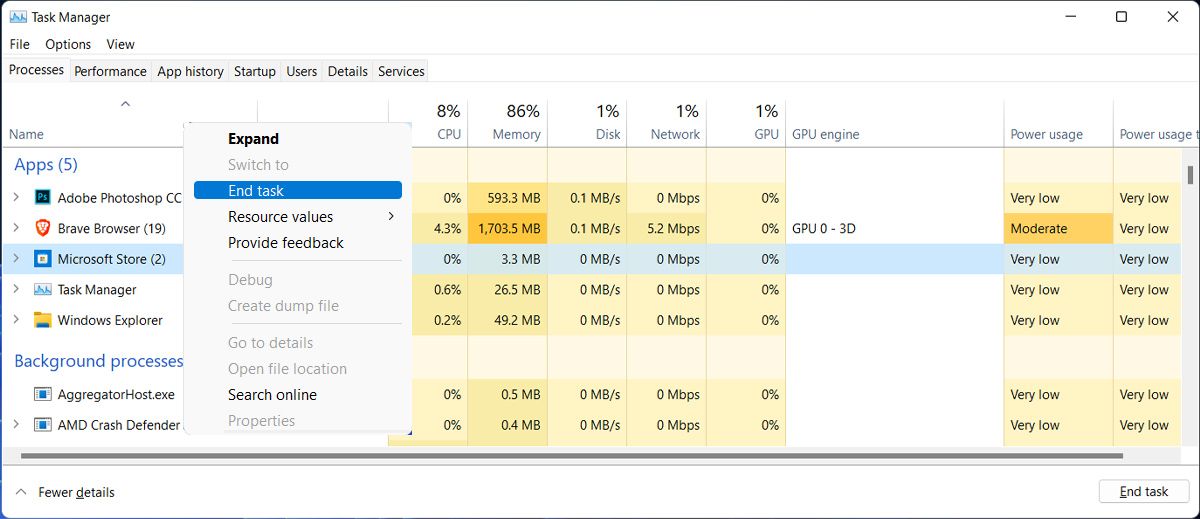
Task: Switch to the Startup tab
Action: pyautogui.click(x=255, y=71)
